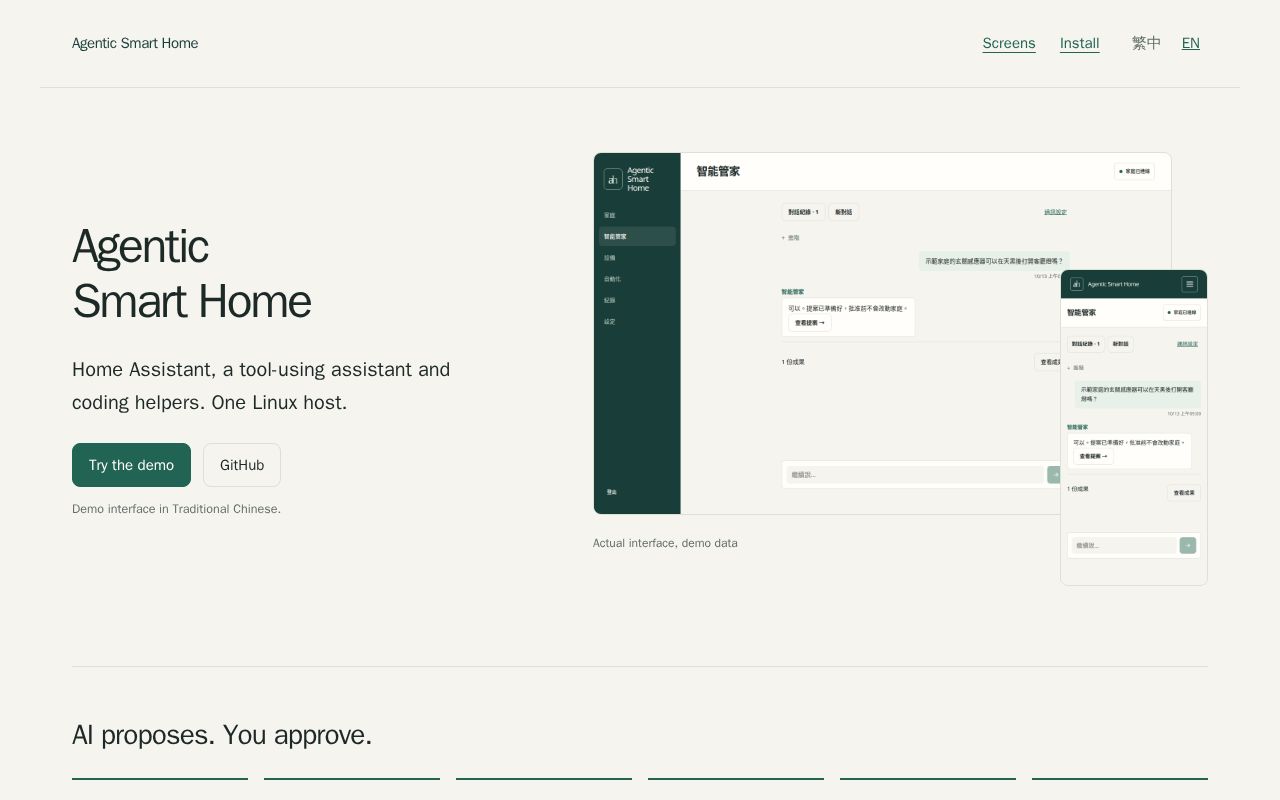This screenshot has height=800, width=1280.
Task: Click the send arrow in the mobile preview
Action: coord(1188,545)
